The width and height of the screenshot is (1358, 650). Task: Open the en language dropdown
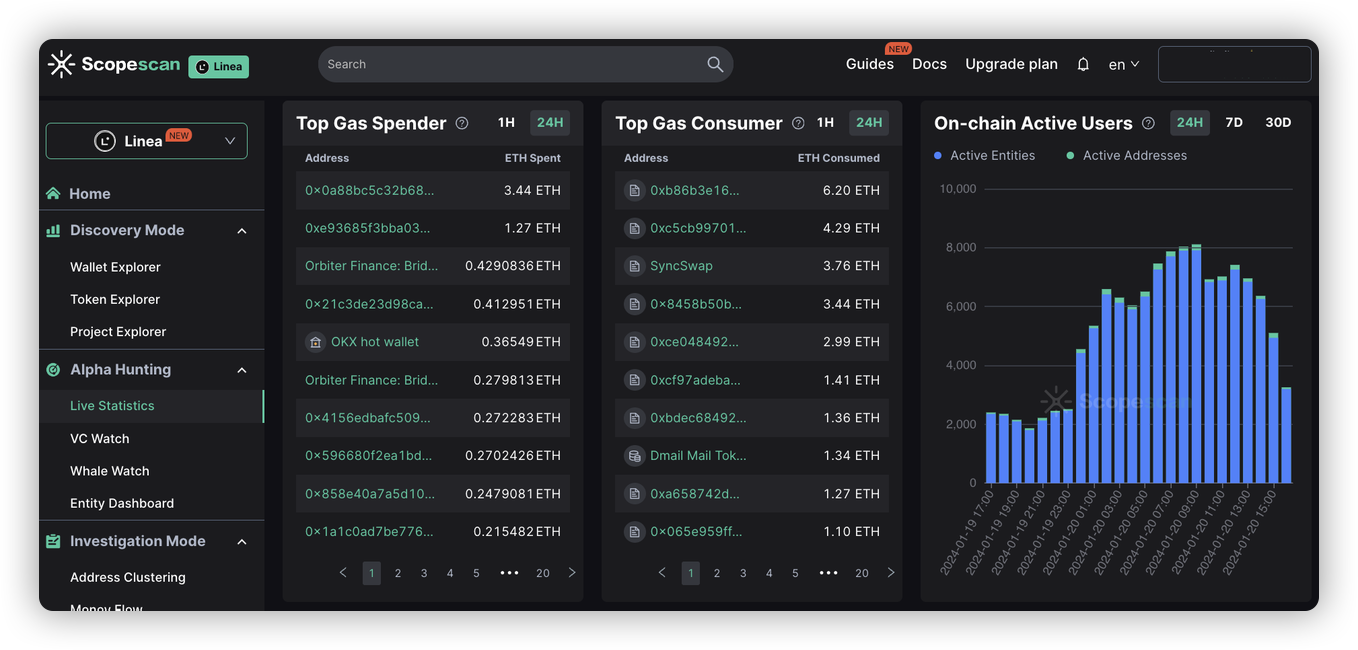pos(1124,64)
